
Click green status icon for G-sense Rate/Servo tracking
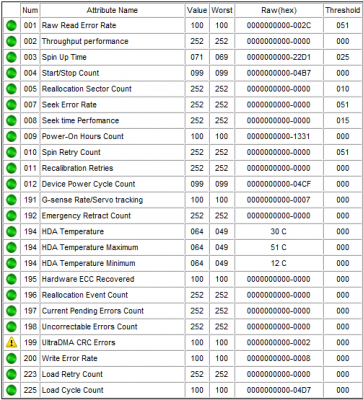pyautogui.click(x=11, y=200)
